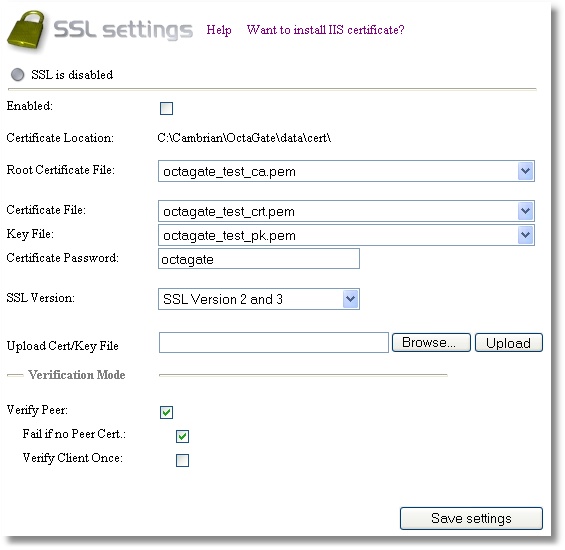Select the octagate_test_ca.pem combo box
The image size is (565, 550).
346,171
